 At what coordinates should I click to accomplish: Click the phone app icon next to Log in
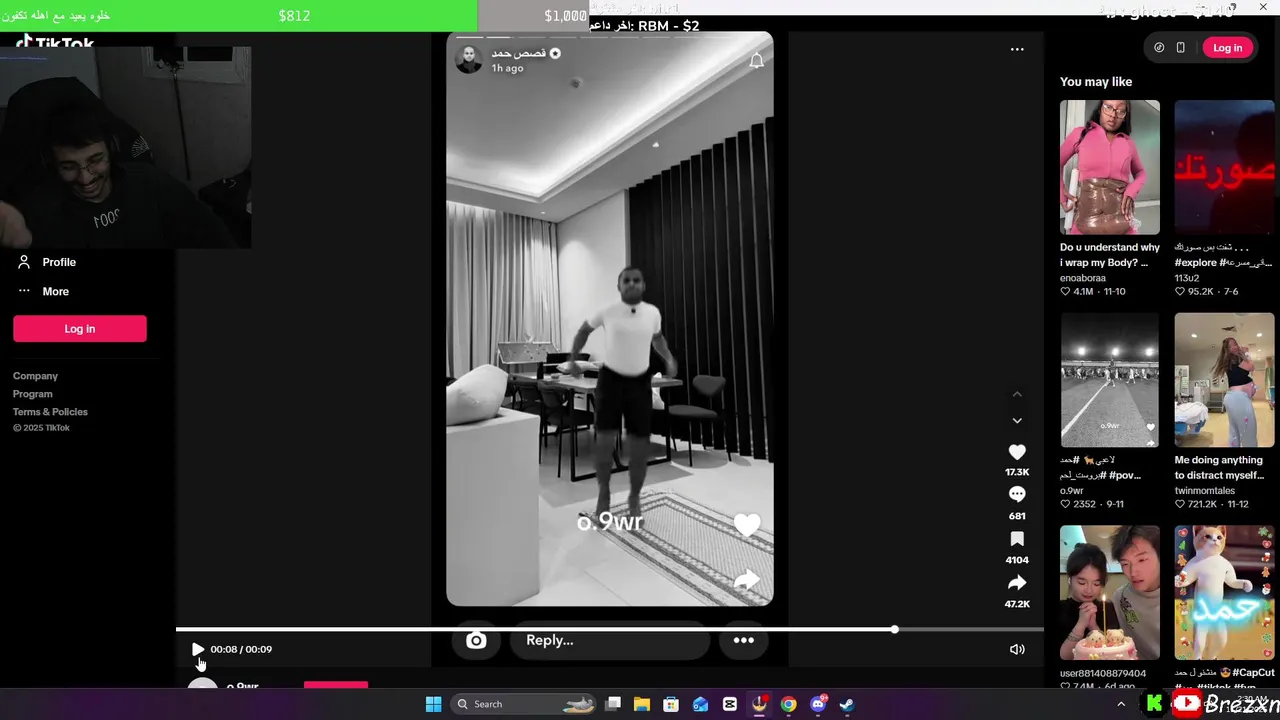click(1181, 48)
